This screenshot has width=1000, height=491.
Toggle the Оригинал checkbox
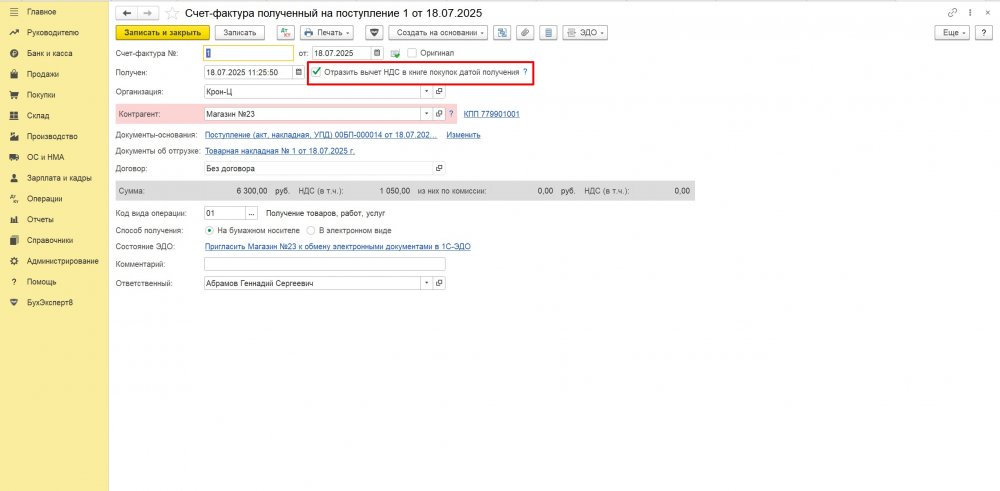pos(412,53)
